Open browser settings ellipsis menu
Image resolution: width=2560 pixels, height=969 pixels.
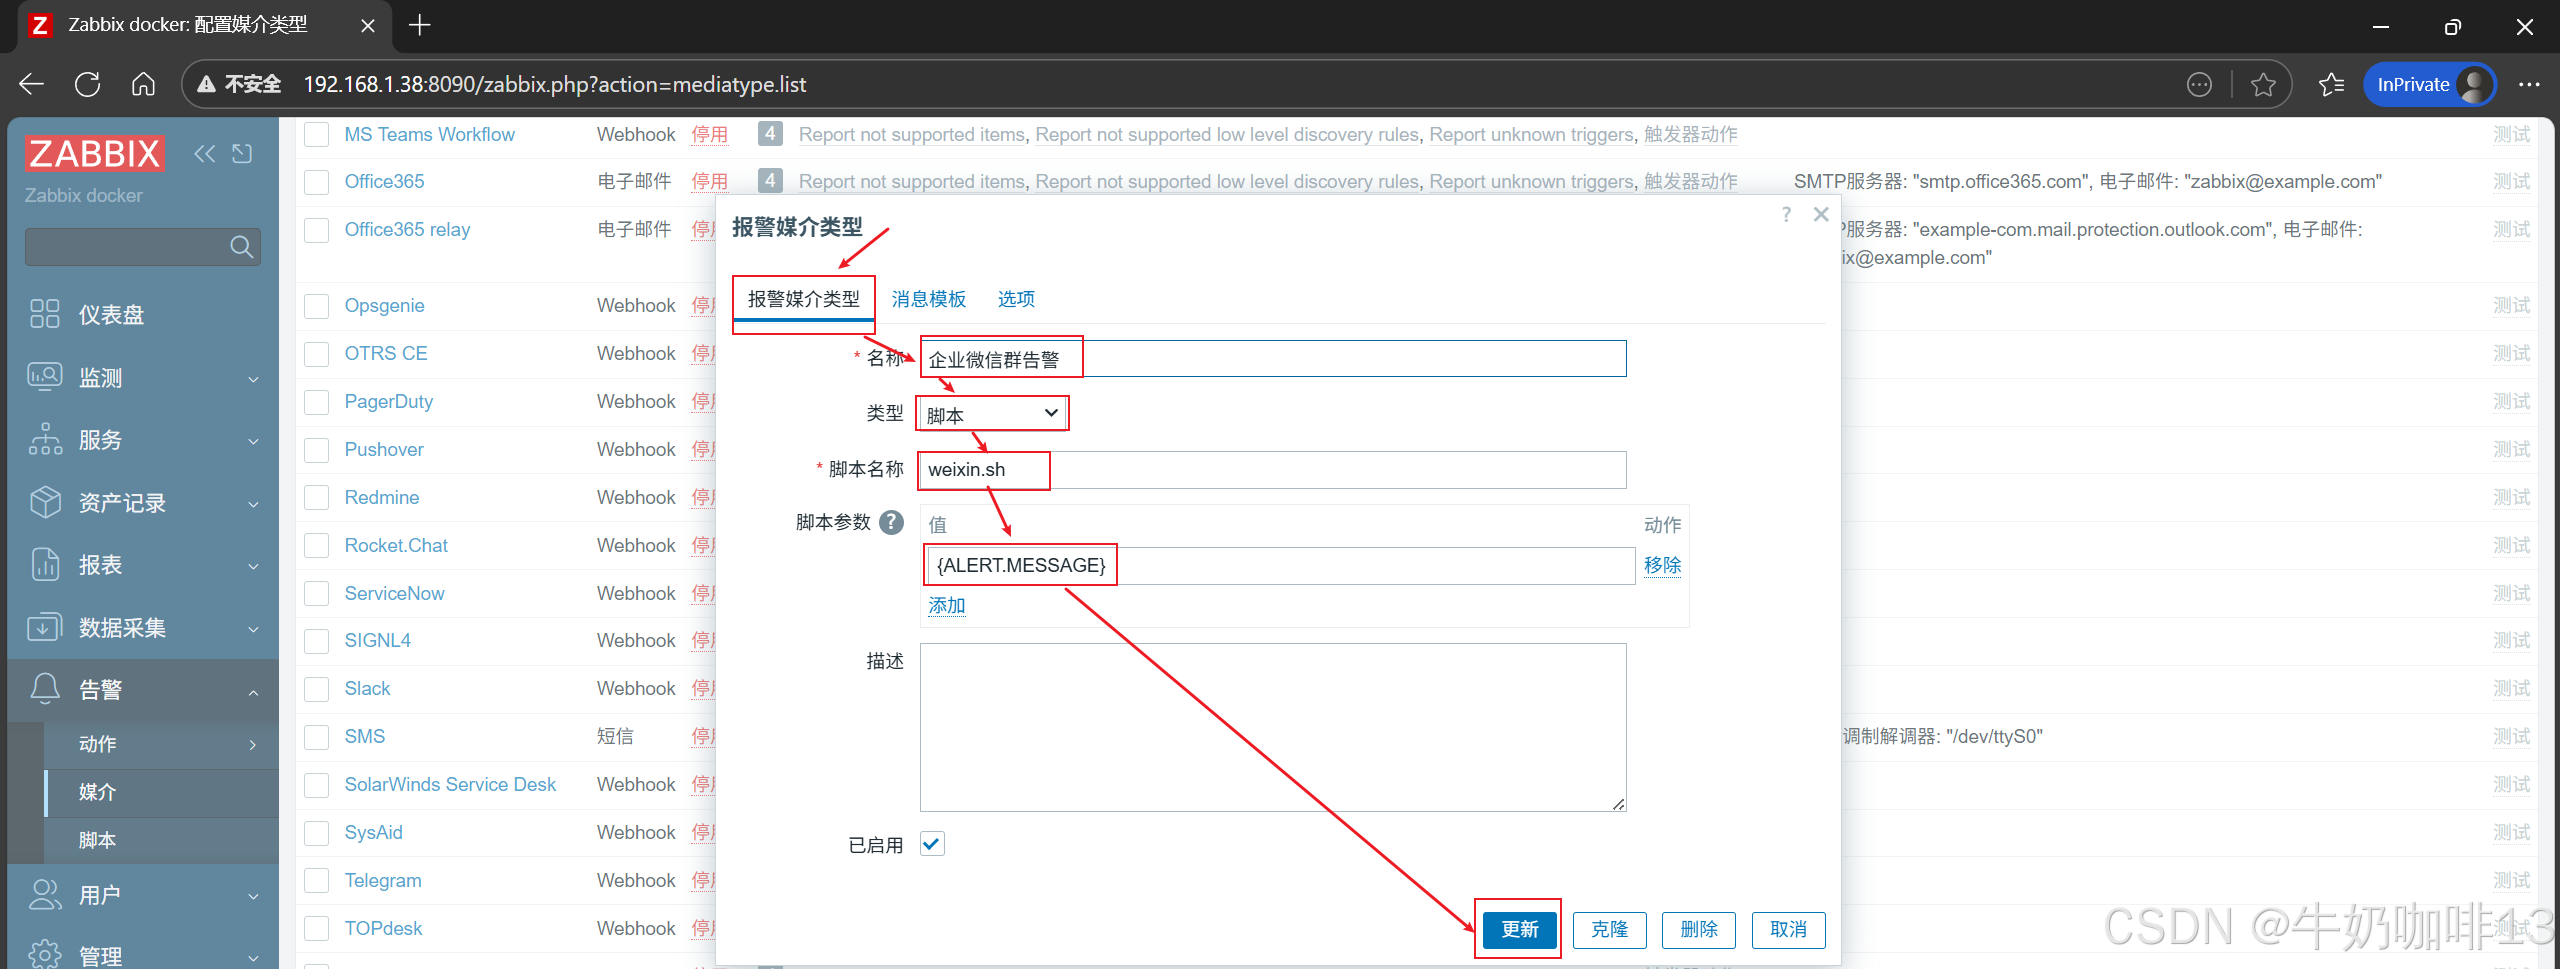click(x=2529, y=85)
